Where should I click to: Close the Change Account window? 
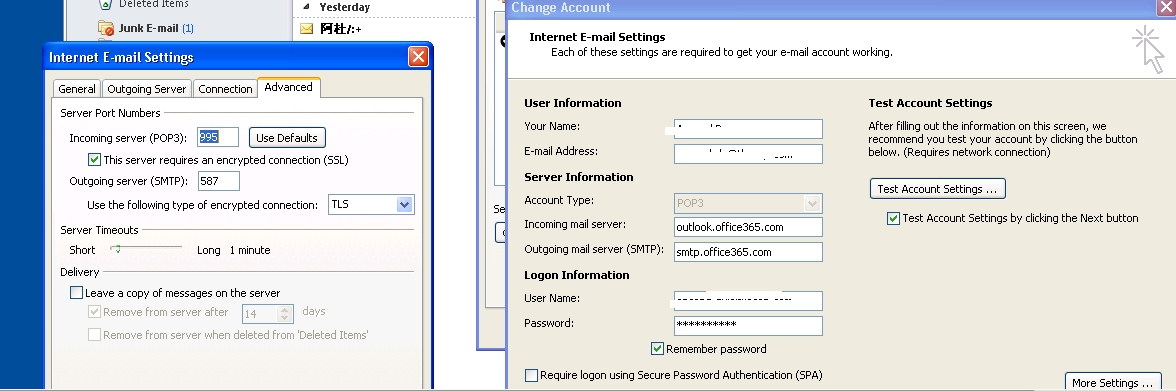pyautogui.click(x=1167, y=8)
